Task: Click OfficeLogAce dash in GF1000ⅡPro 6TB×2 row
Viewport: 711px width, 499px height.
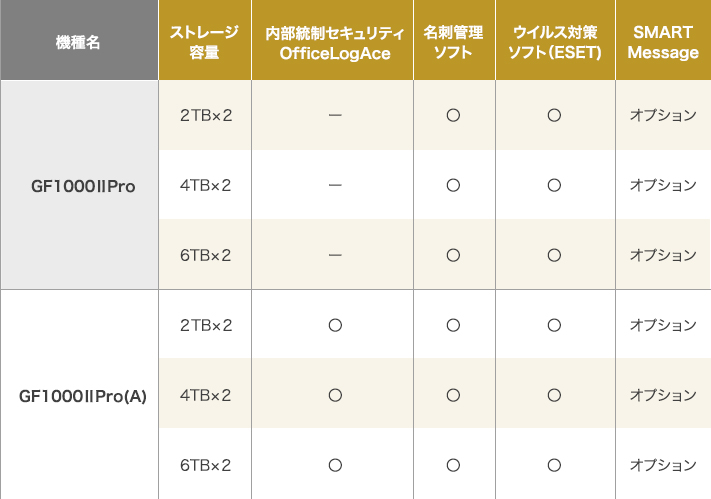Action: click(x=335, y=255)
